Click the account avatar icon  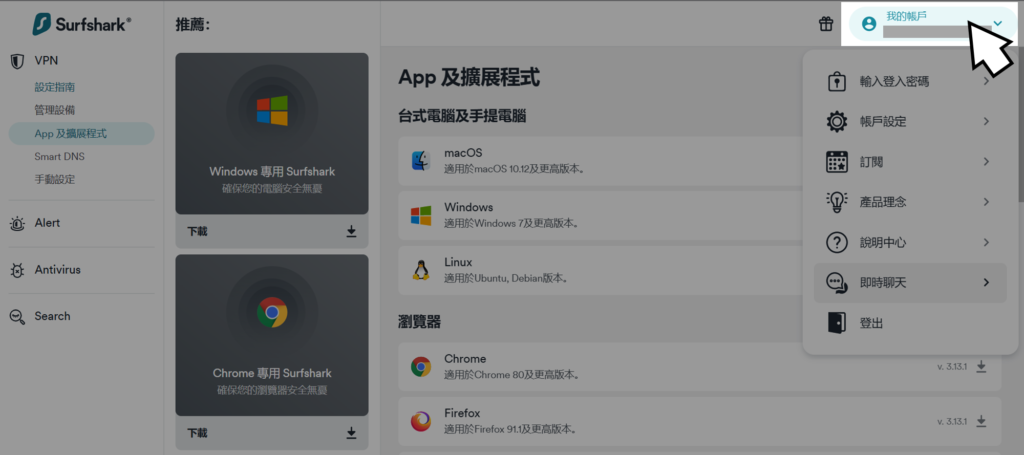[x=869, y=24]
